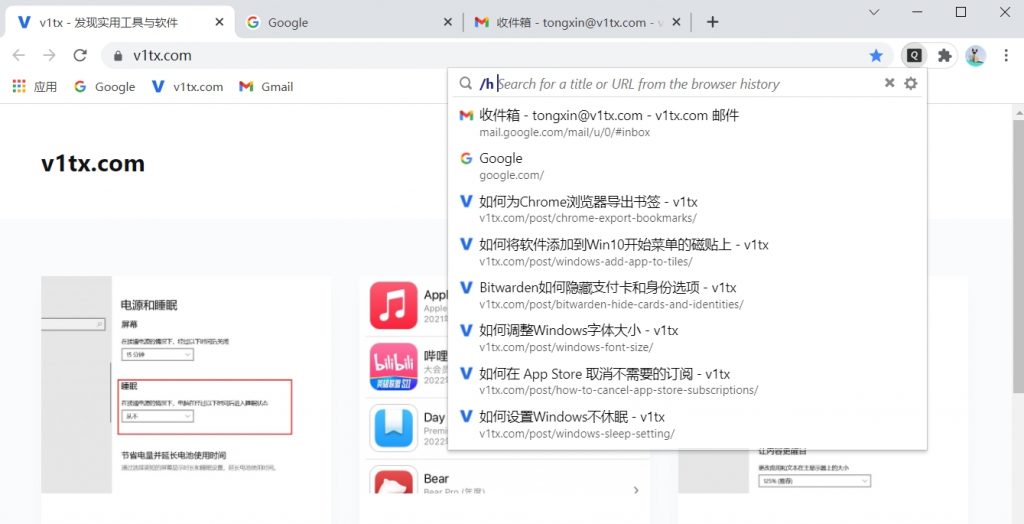Open a new tab with plus button
The width and height of the screenshot is (1024, 524).
click(713, 22)
